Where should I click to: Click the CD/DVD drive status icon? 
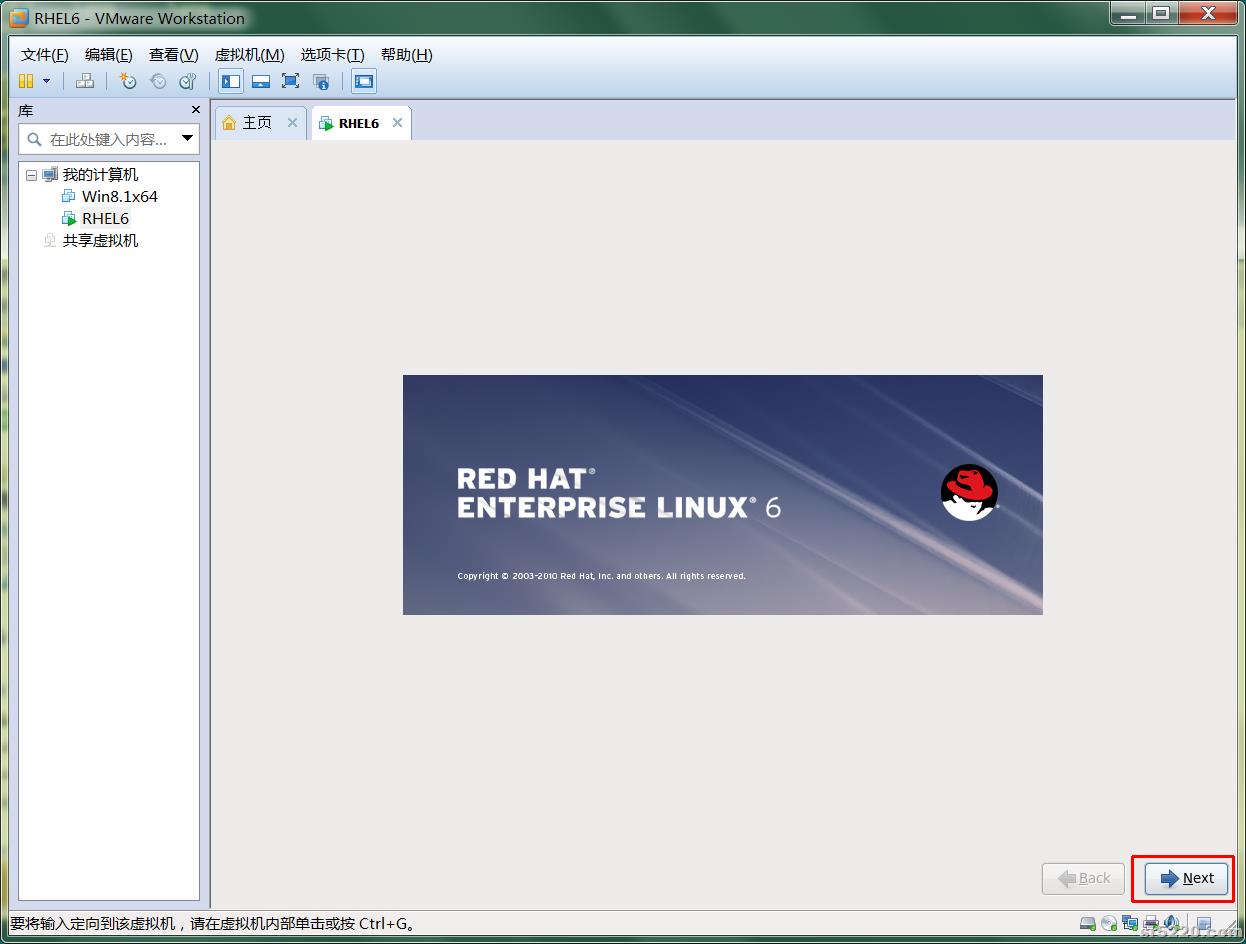click(x=1109, y=923)
